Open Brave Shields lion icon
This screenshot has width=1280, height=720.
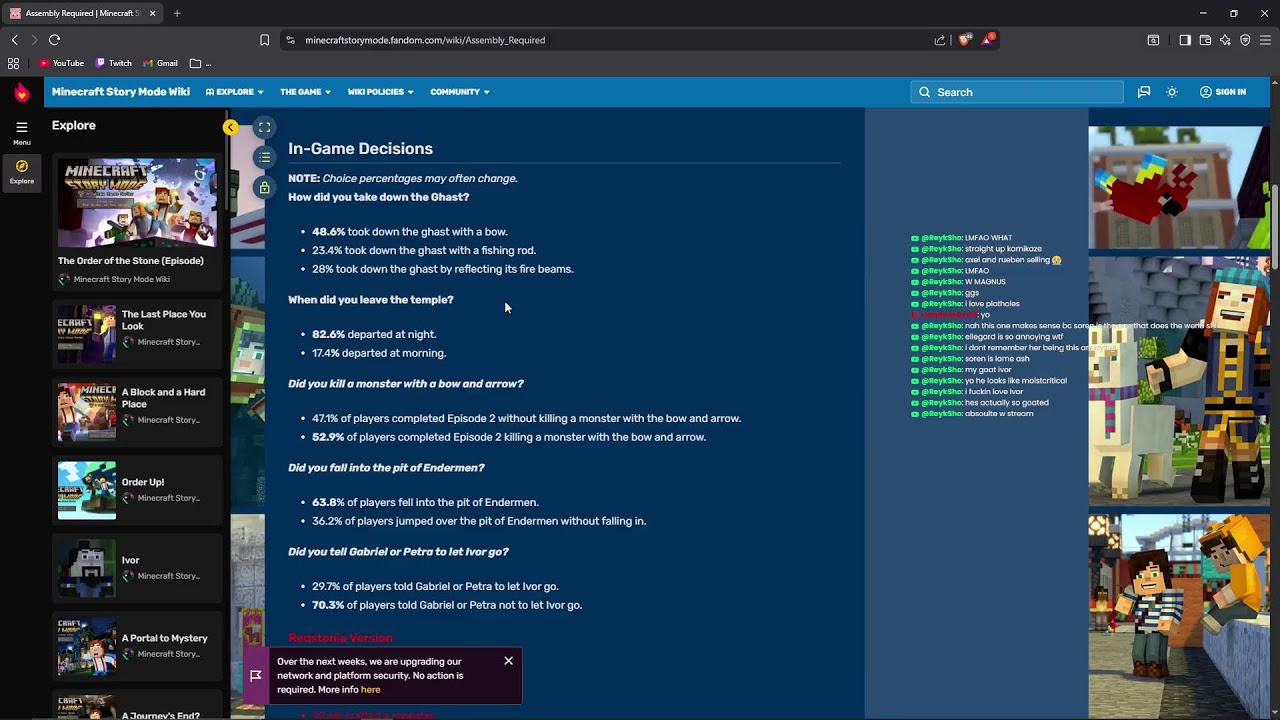click(964, 40)
